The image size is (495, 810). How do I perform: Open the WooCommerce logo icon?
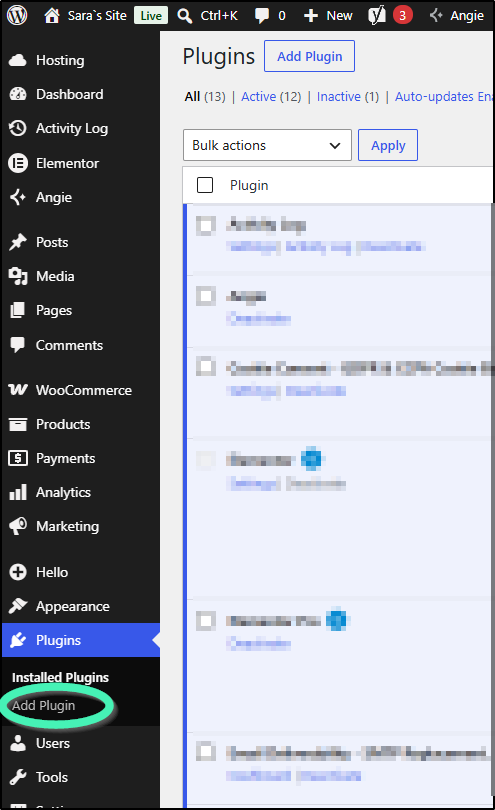18,390
